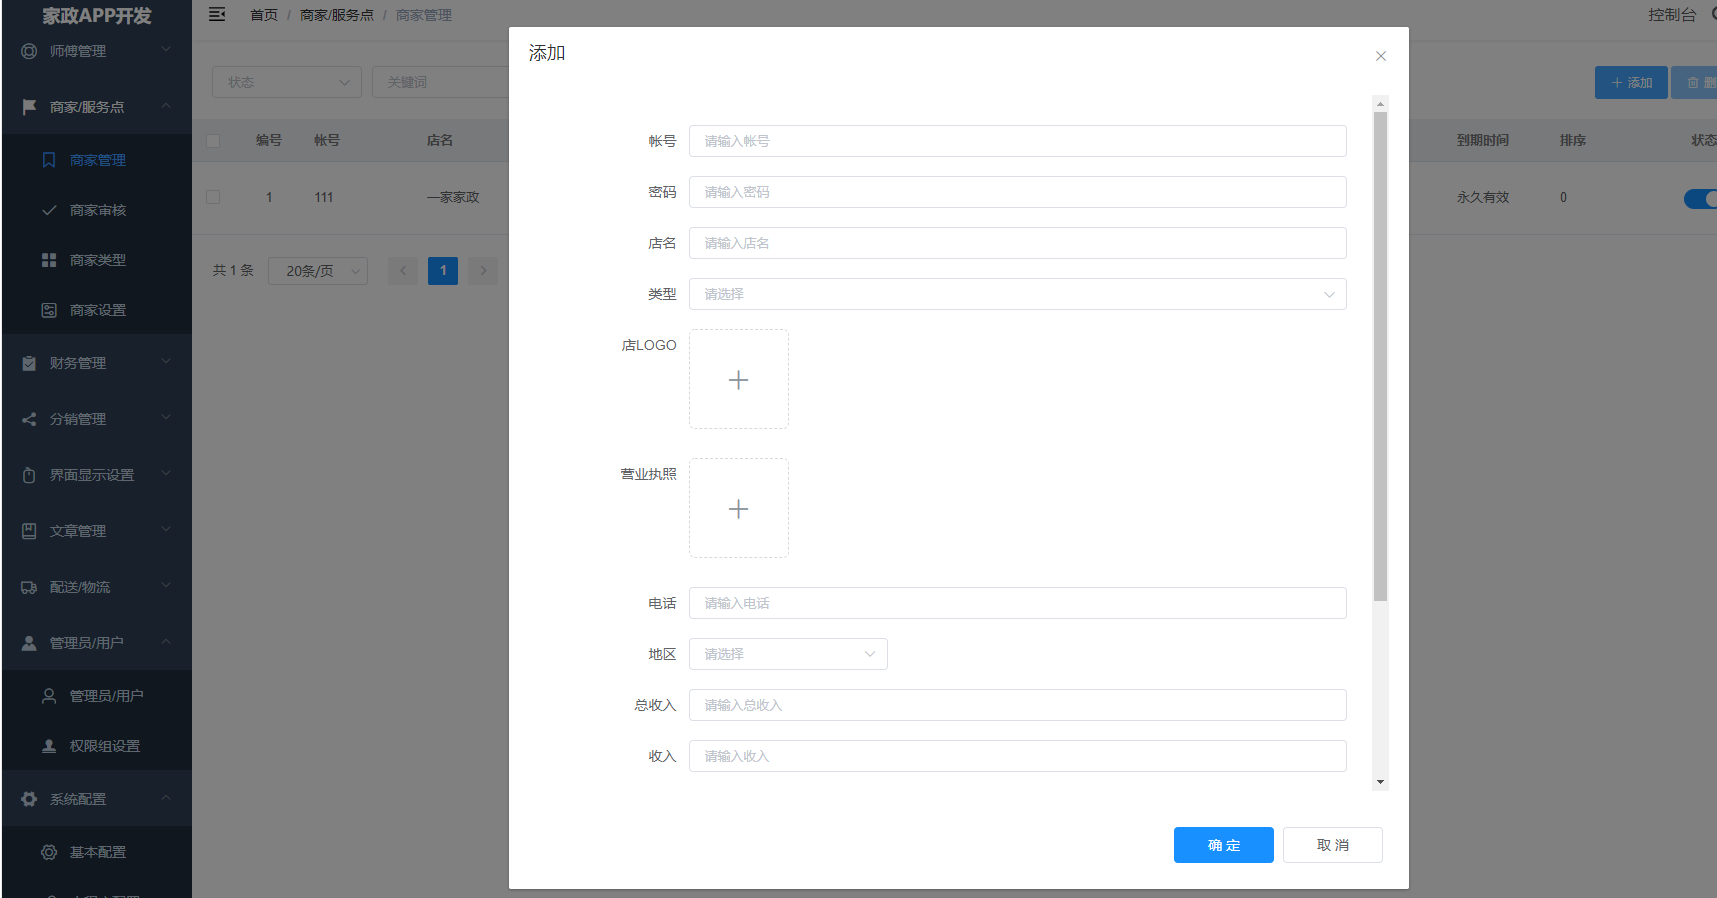Focus the 关键词 search field
This screenshot has height=898, width=1717.
[x=440, y=82]
